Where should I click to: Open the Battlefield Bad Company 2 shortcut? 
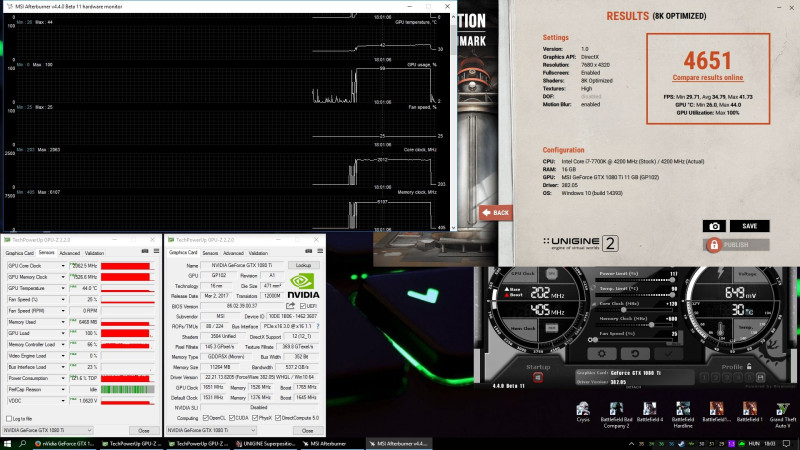click(615, 415)
